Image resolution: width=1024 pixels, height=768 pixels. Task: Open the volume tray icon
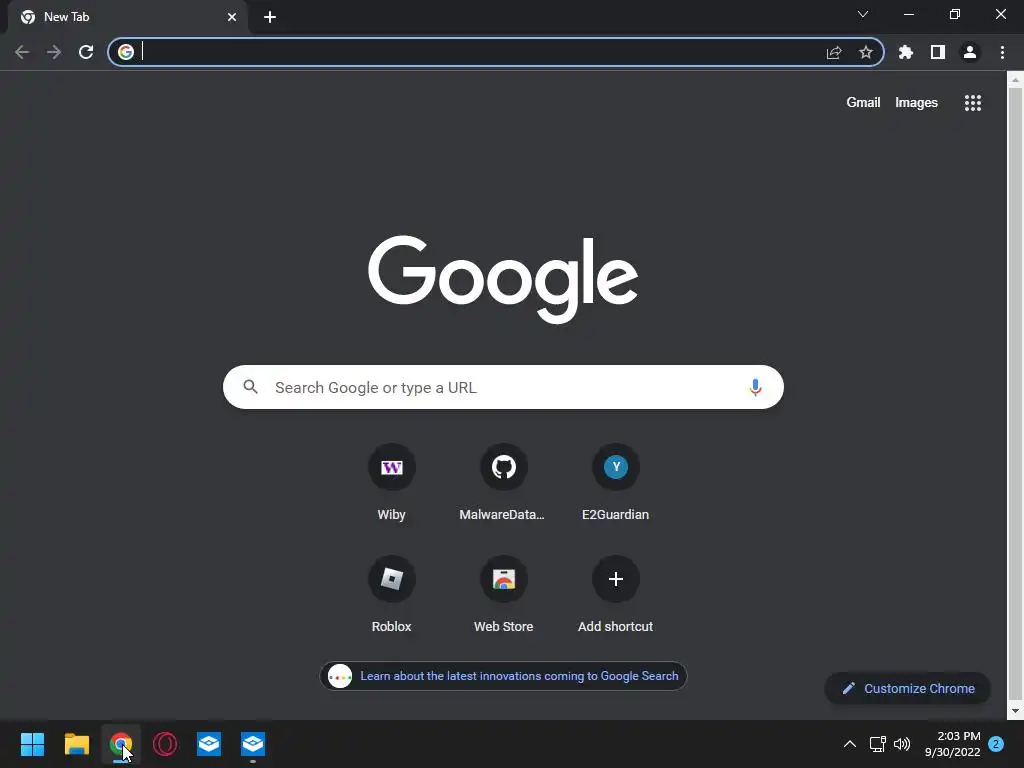(902, 744)
